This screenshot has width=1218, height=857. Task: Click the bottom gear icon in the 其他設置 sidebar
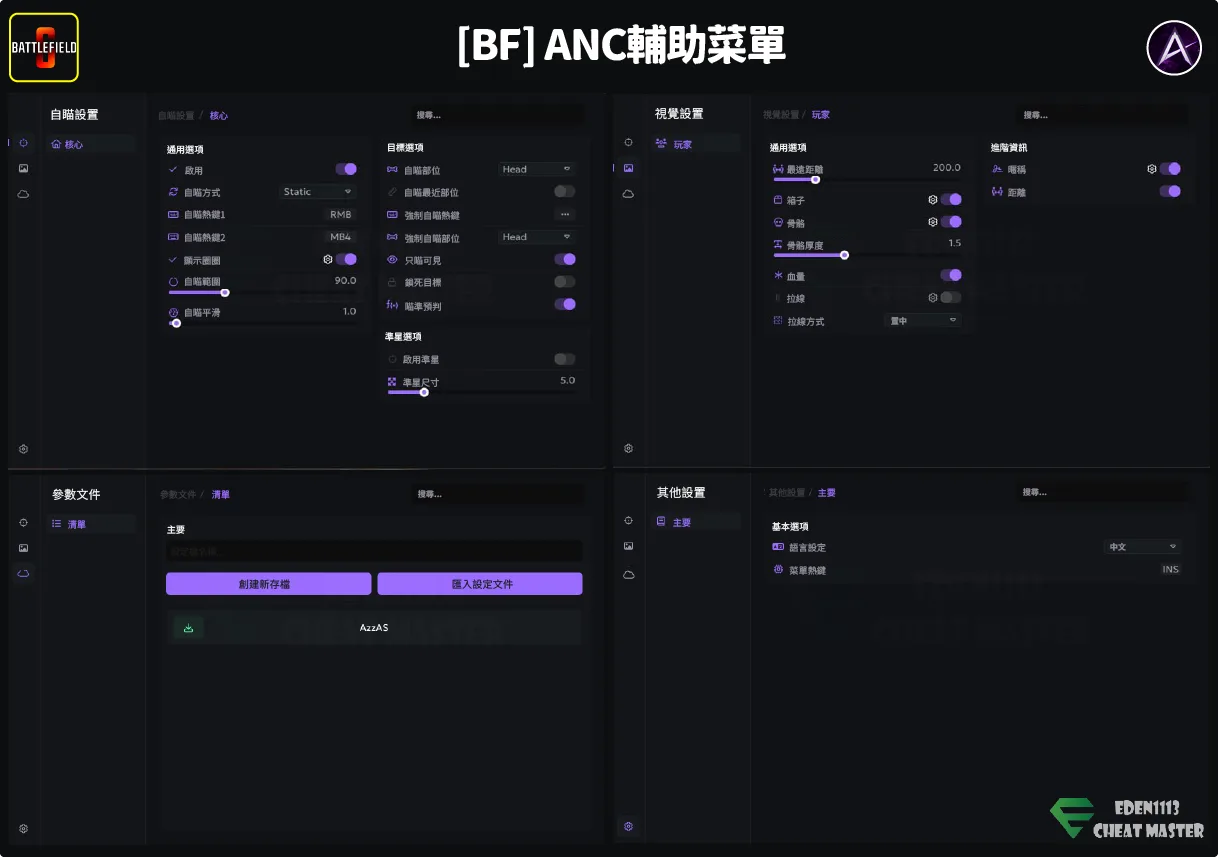coord(628,826)
